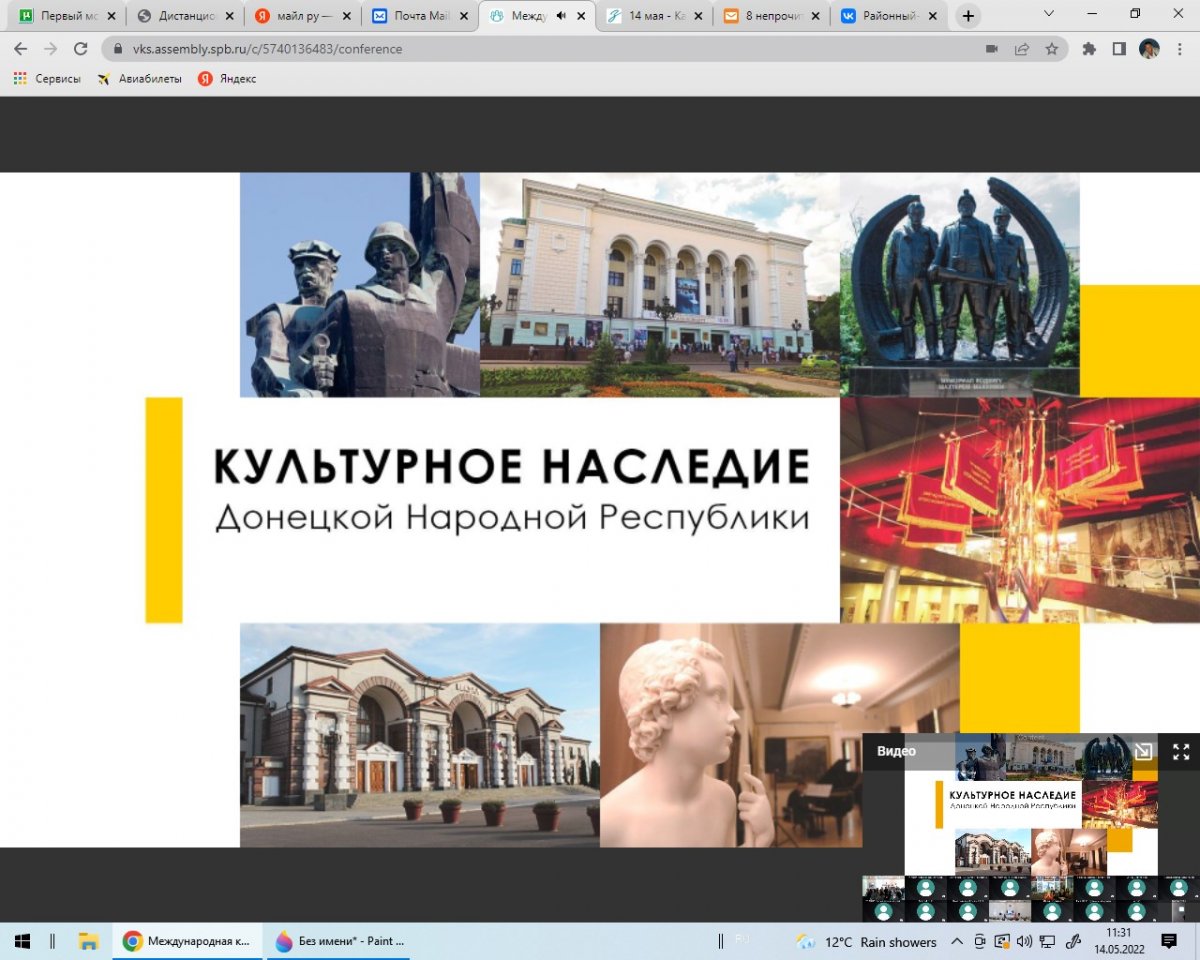Open the Chrome profile avatar

click(1149, 48)
